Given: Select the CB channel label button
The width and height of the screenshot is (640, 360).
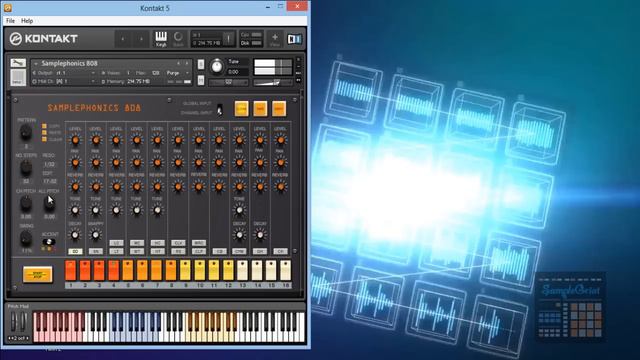Looking at the screenshot, I should click(x=219, y=251).
